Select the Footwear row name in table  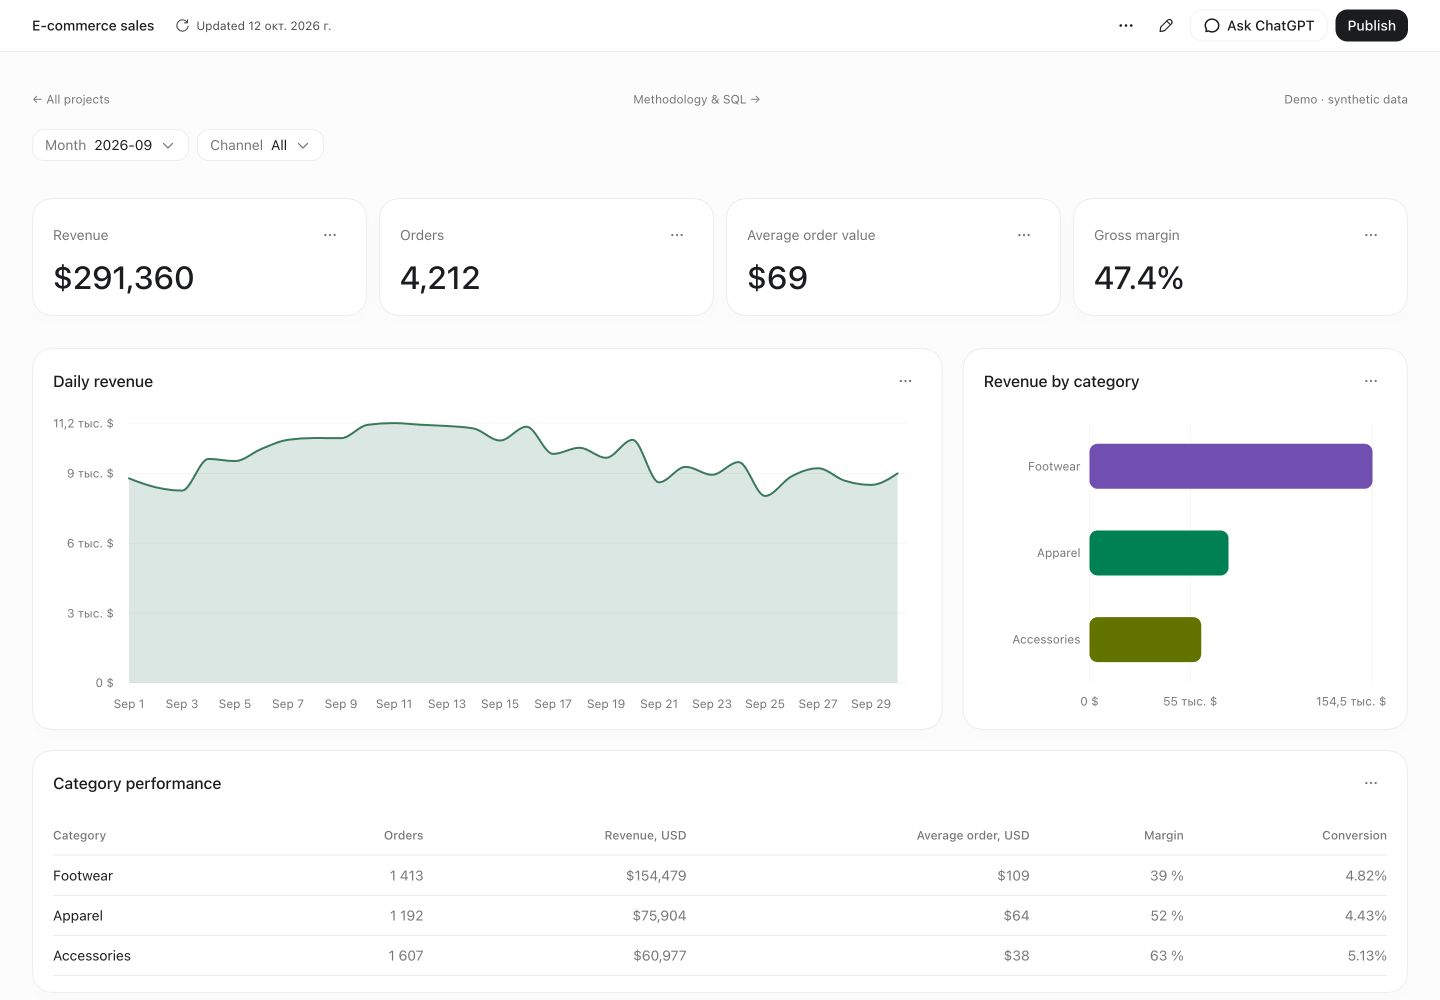pyautogui.click(x=83, y=876)
